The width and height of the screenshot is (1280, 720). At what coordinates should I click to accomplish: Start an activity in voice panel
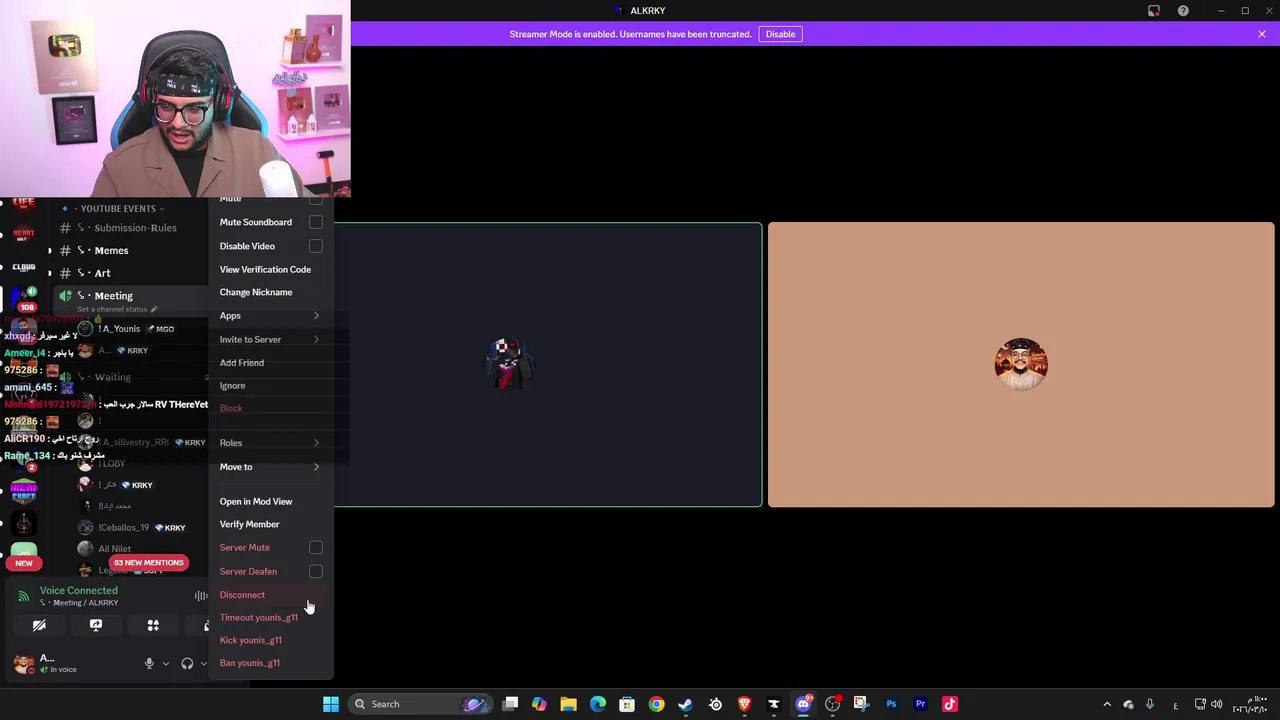(x=153, y=625)
